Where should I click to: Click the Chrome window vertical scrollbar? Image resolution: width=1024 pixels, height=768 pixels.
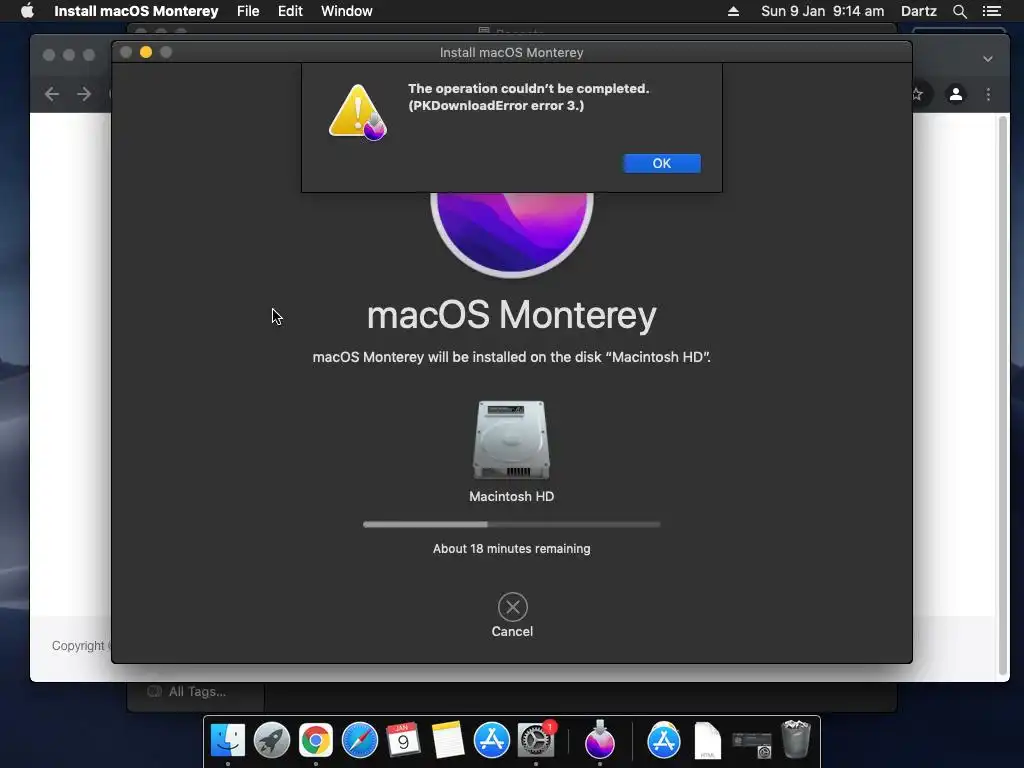(x=1003, y=395)
